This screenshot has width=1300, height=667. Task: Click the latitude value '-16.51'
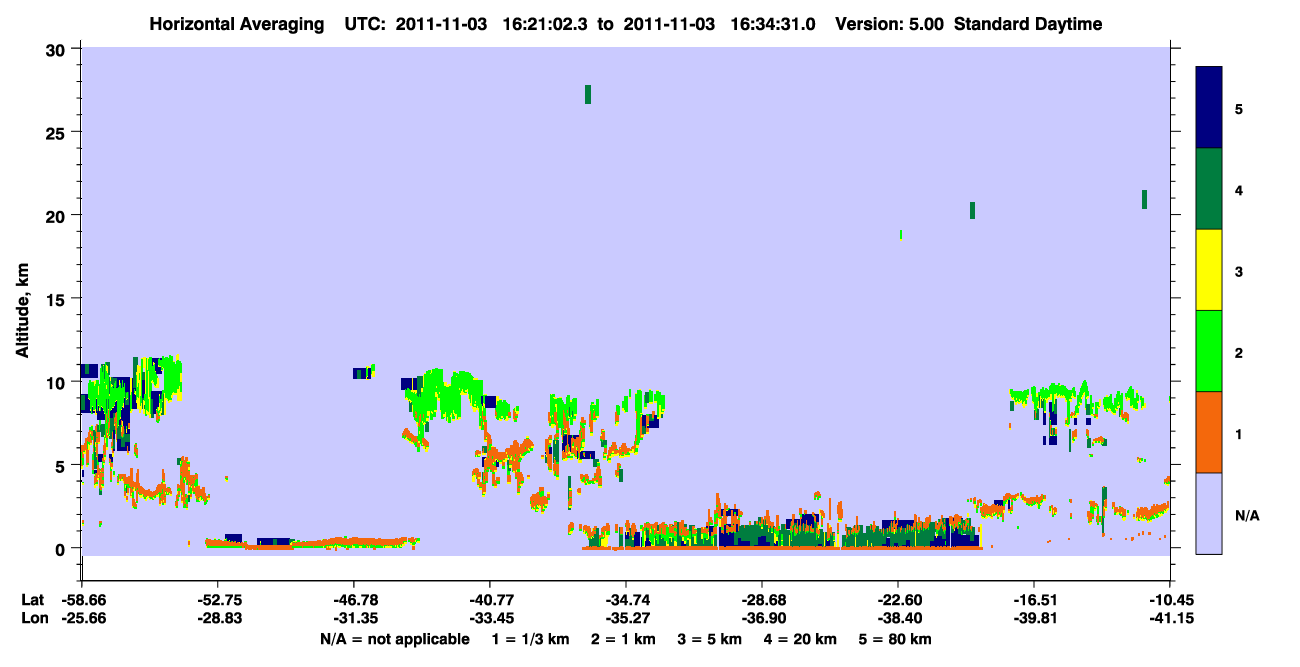point(1033,600)
